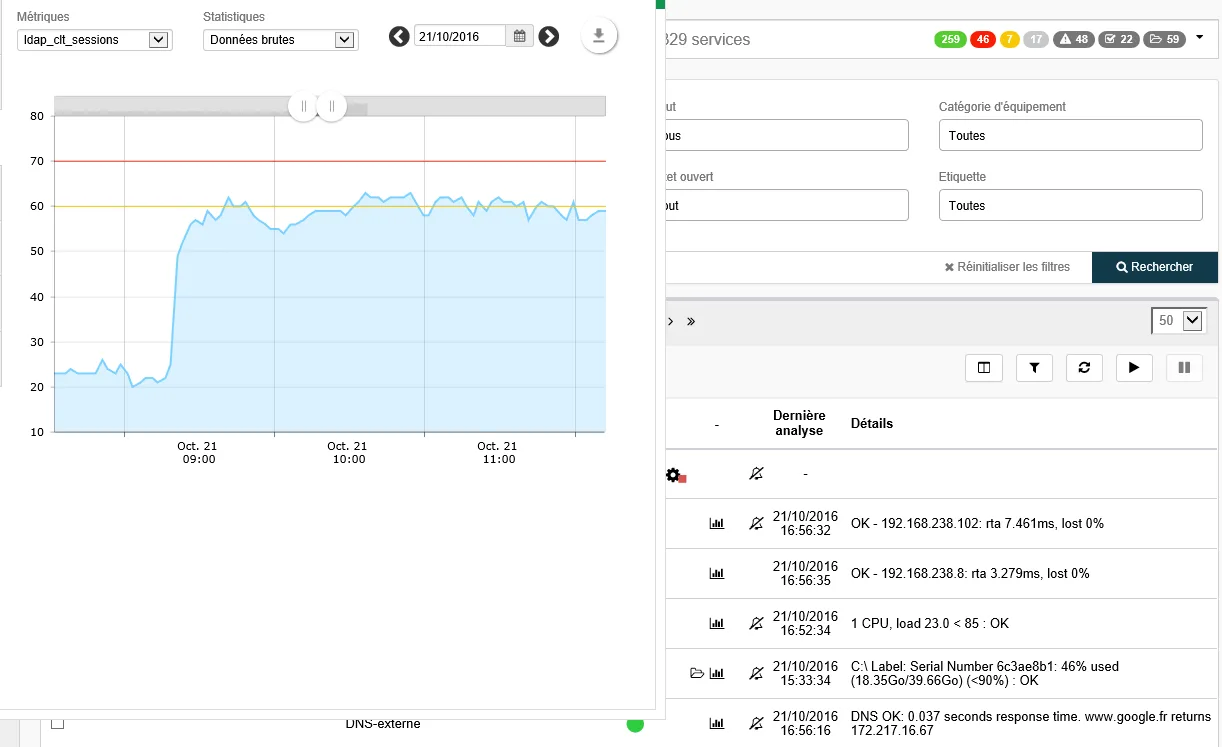Open the Statistiques Données brutes dropdown
The width and height of the screenshot is (1222, 747).
coord(280,40)
